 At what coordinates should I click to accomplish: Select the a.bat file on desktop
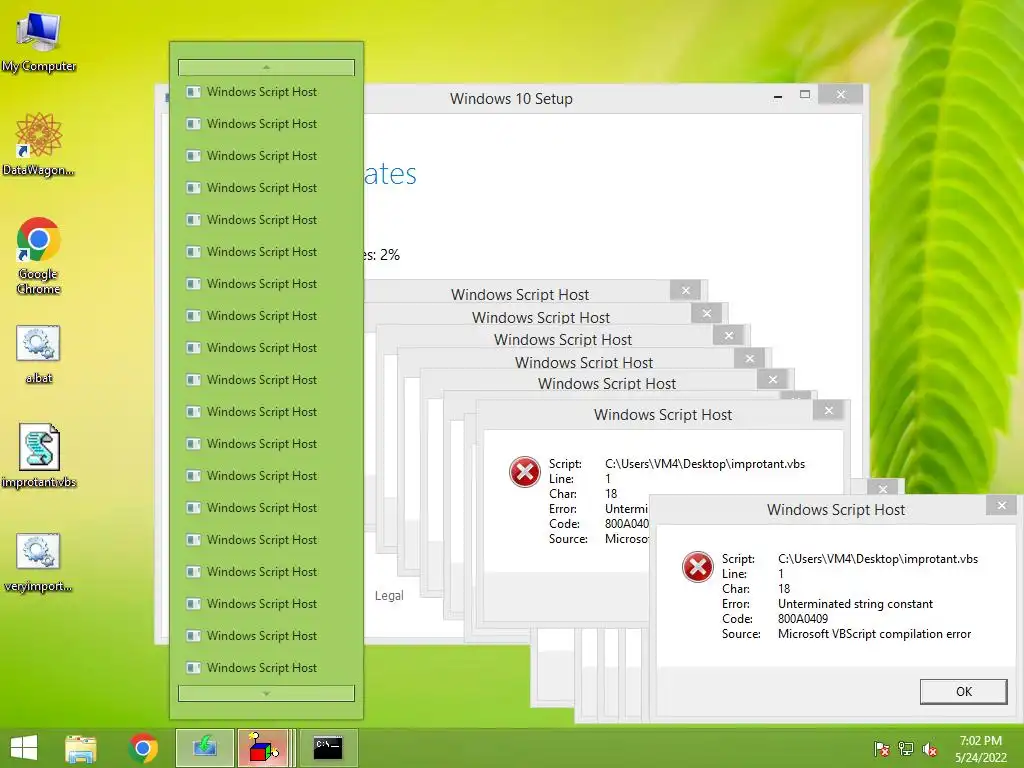click(x=39, y=355)
